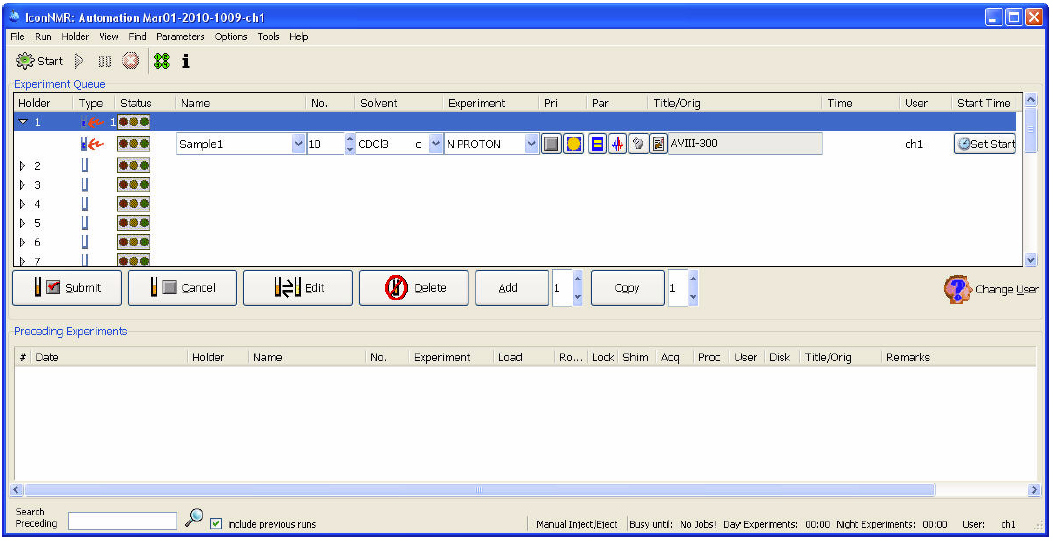Click the status lights of Sample1 experiment
The width and height of the screenshot is (1053, 541).
pos(133,144)
